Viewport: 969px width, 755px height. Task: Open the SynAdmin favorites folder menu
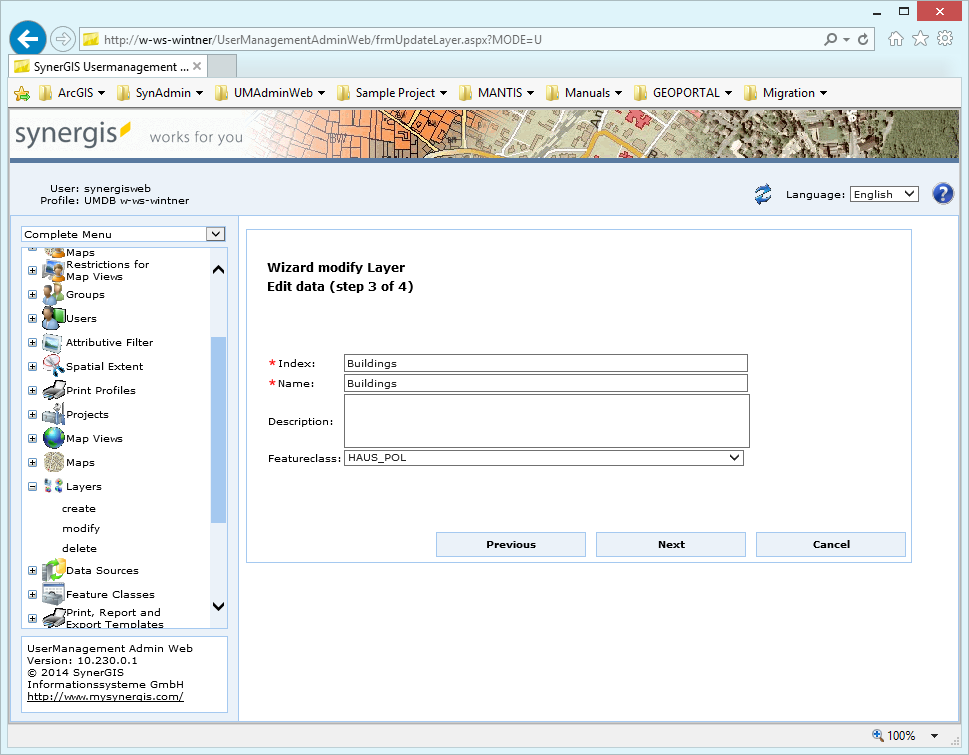pyautogui.click(x=160, y=93)
